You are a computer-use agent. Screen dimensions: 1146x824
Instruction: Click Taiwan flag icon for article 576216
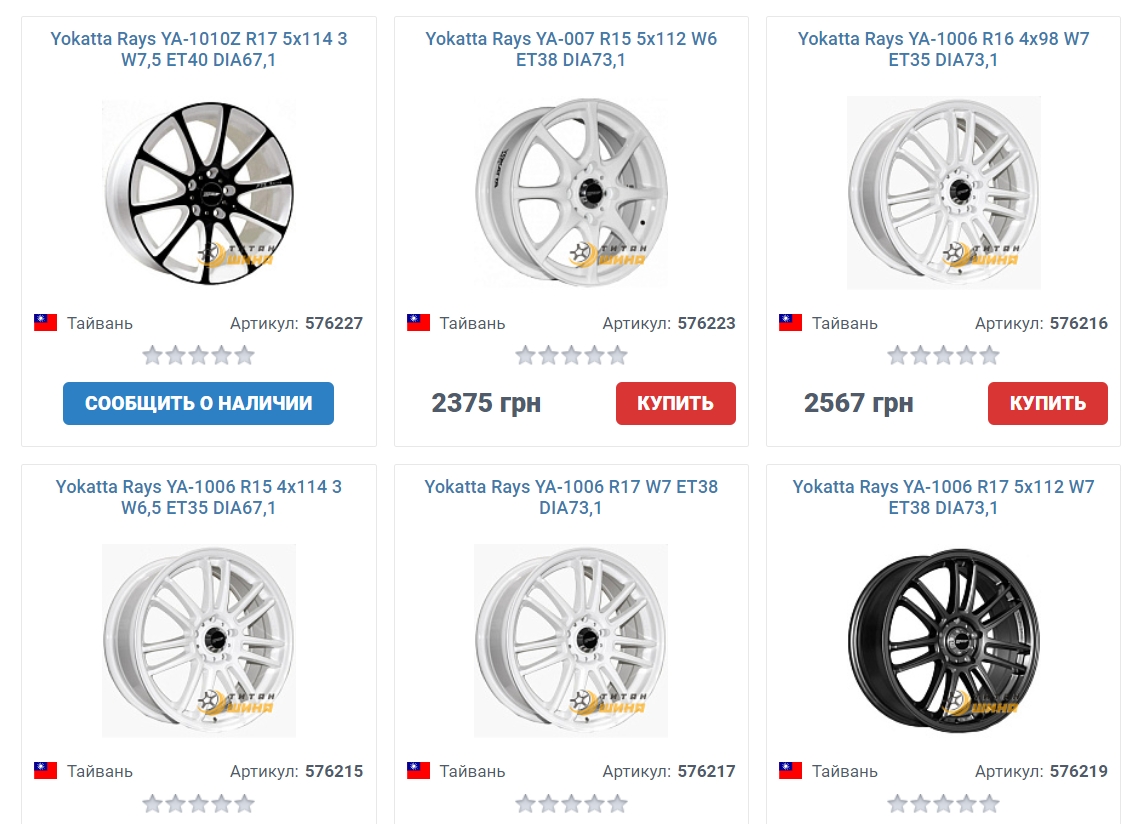pos(790,322)
